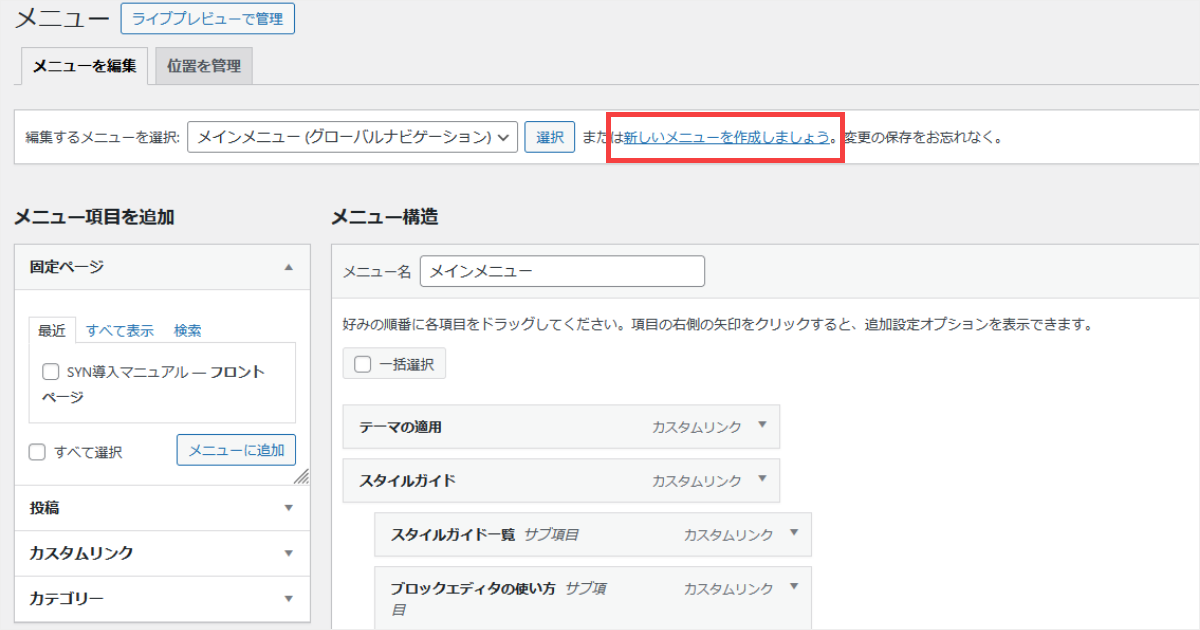This screenshot has width=1200, height=630.
Task: Check the SYN導入マニュアル page checkbox
Action: click(x=50, y=371)
